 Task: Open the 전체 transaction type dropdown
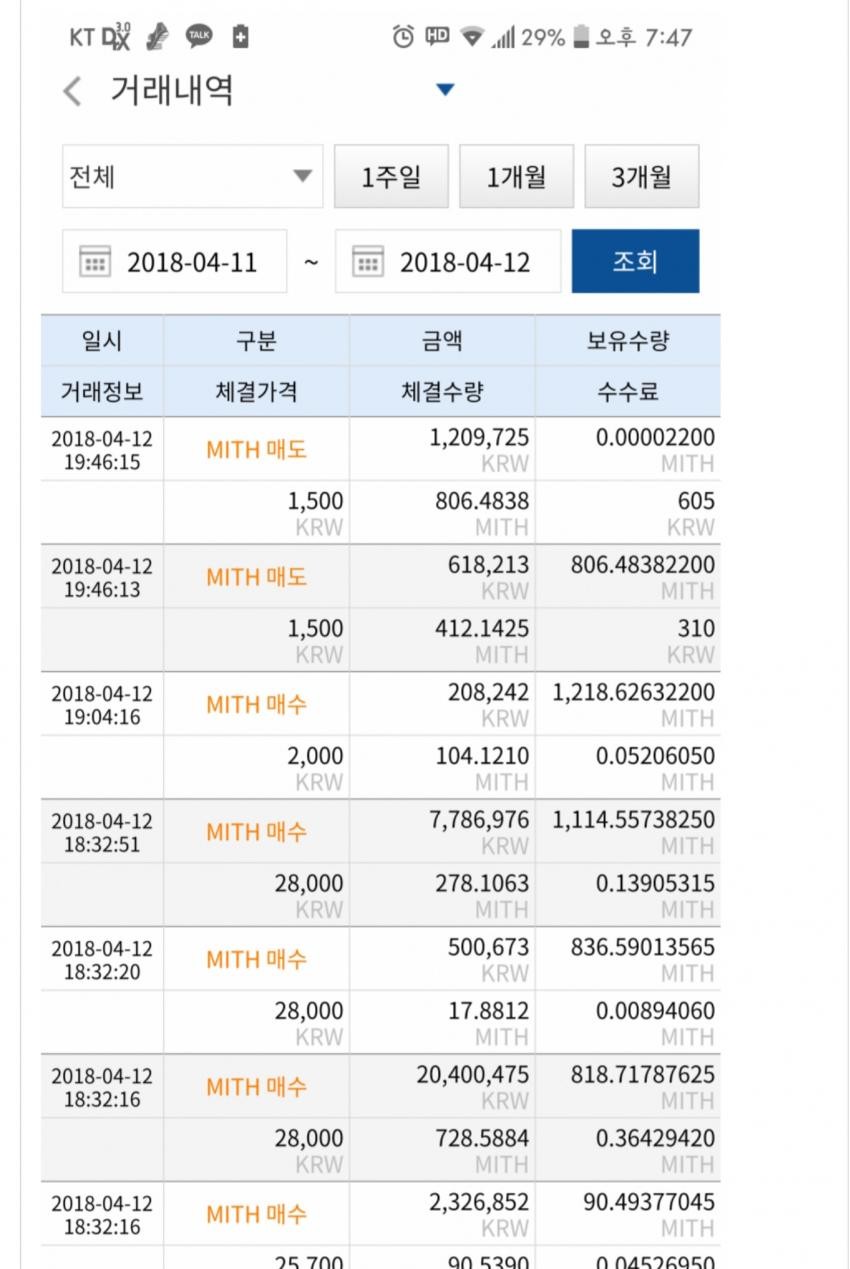pyautogui.click(x=190, y=175)
